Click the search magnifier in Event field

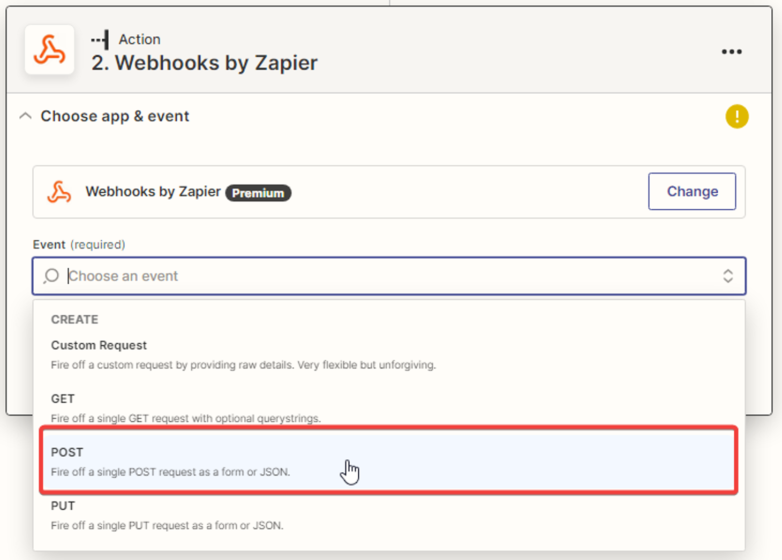coord(51,276)
